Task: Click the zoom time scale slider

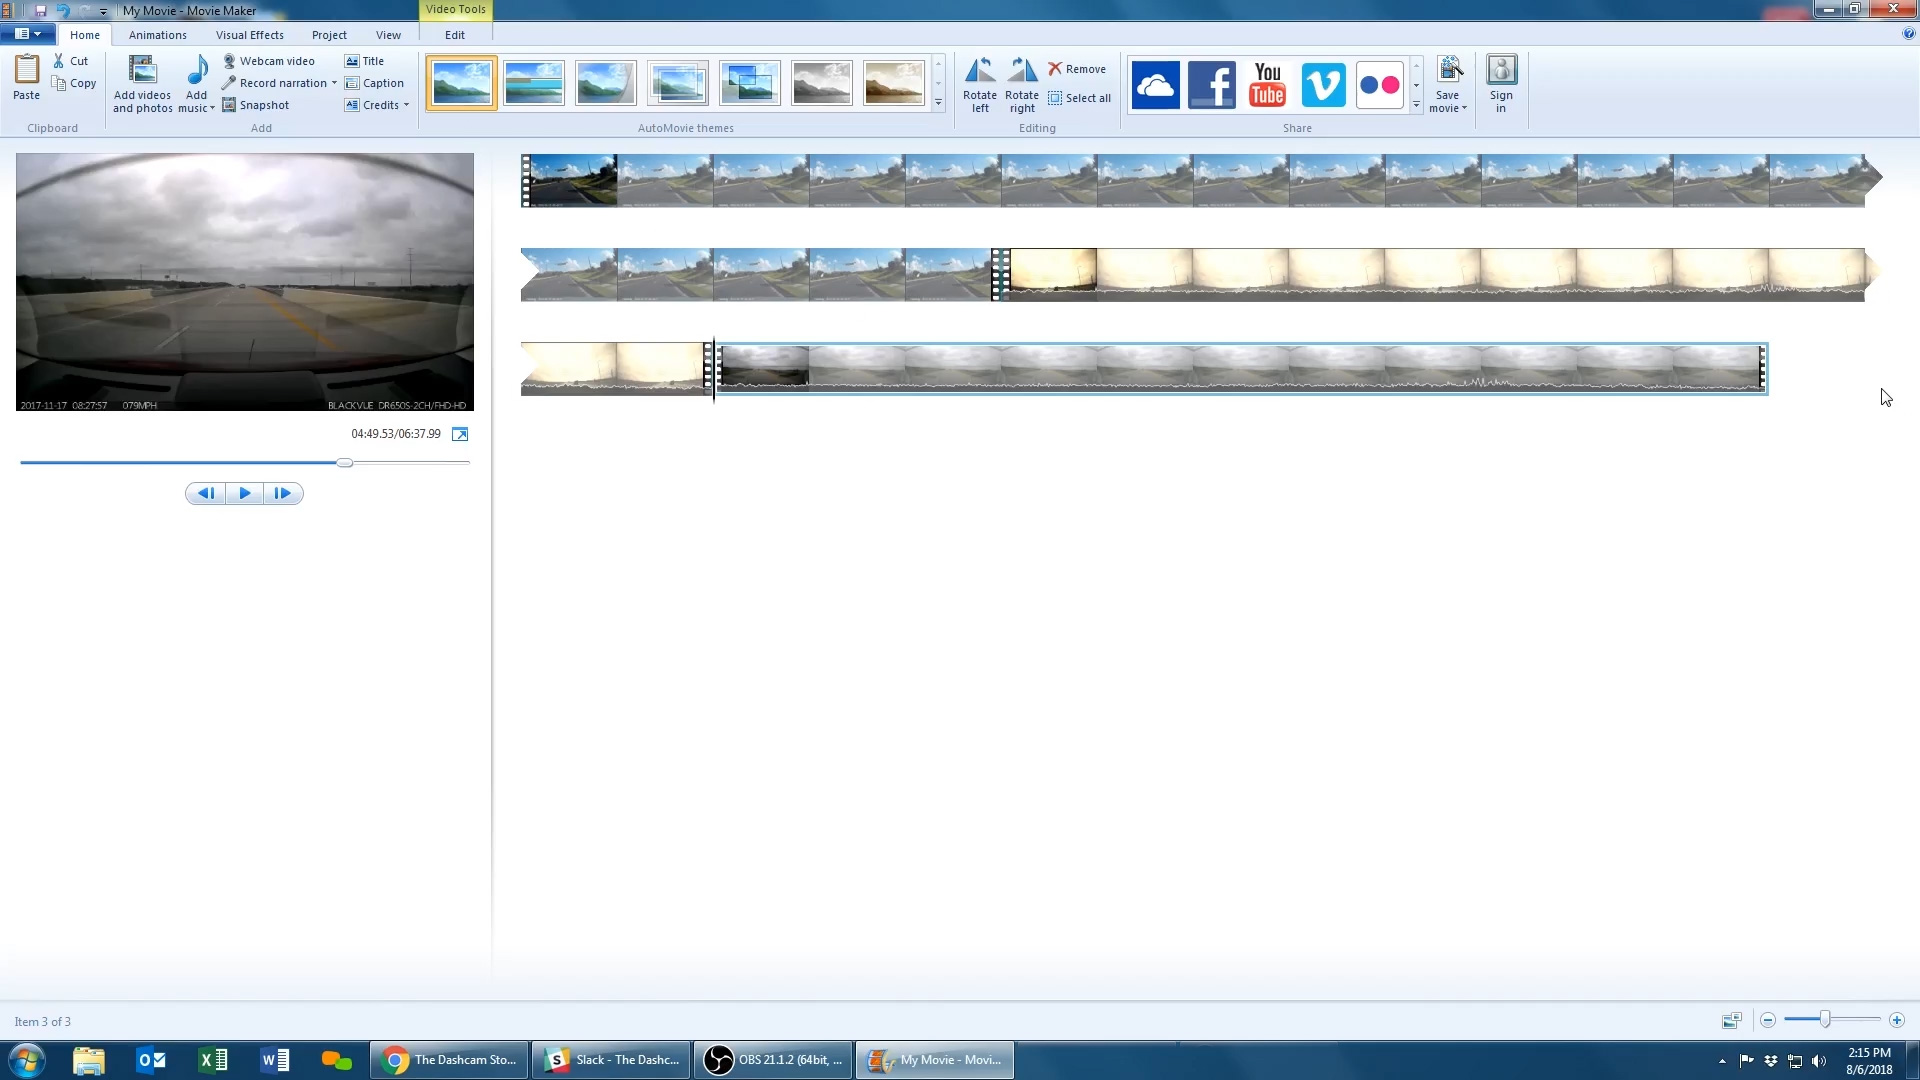Action: [1824, 1020]
